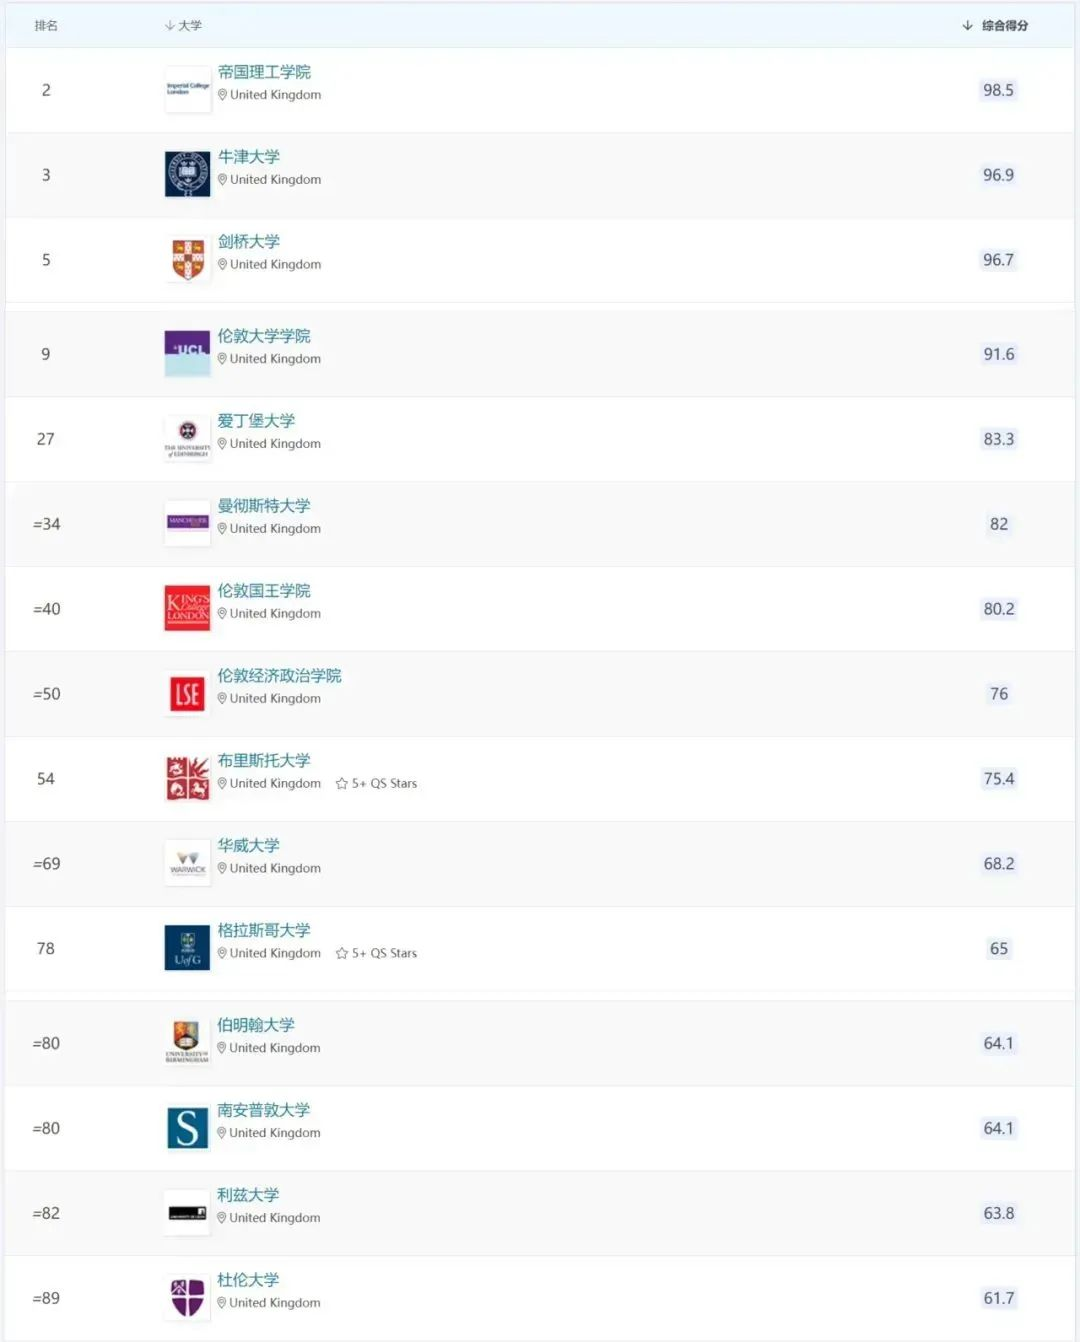The width and height of the screenshot is (1080, 1342).
Task: Click the Cambridge University shield logo
Action: tap(188, 259)
